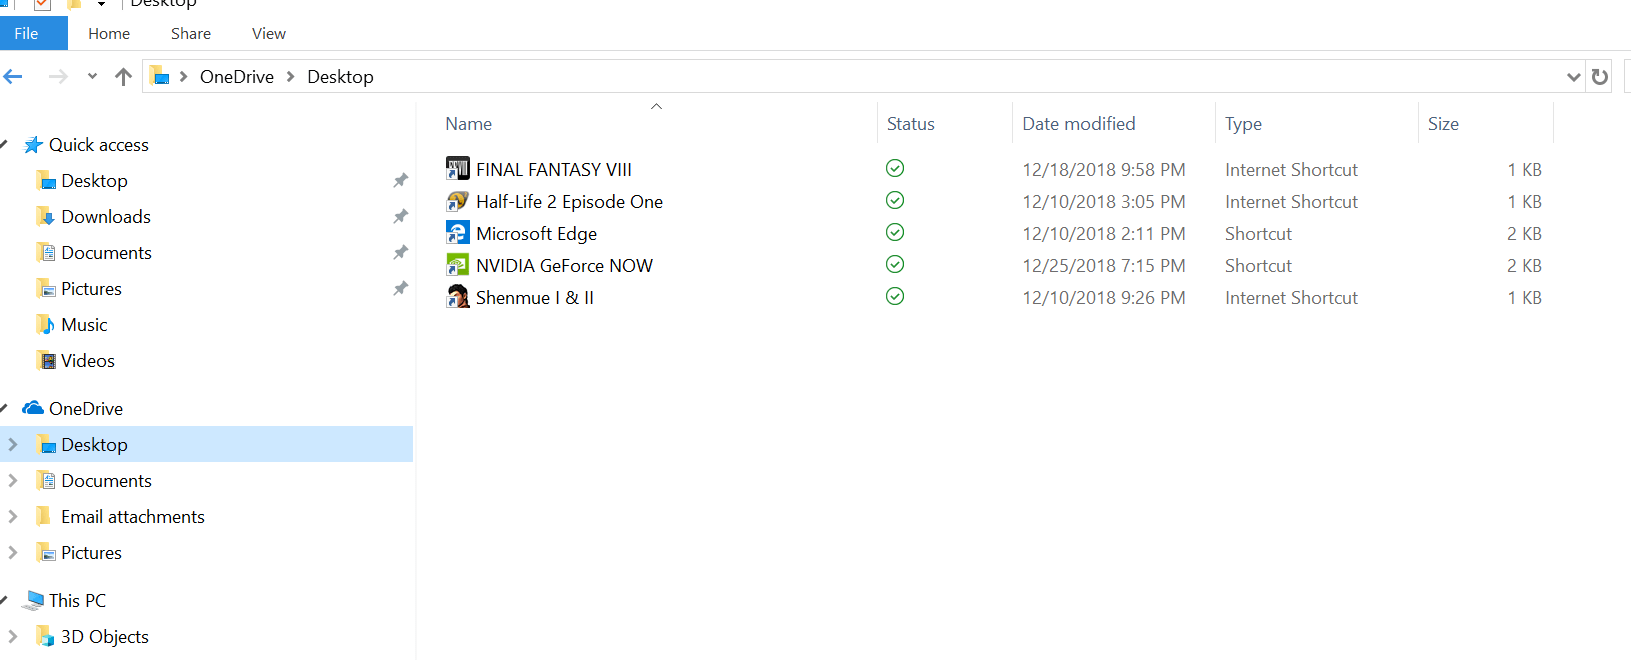Viewport: 1631px width, 660px height.
Task: Select the highlighted Desktop under OneDrive
Action: 206,444
